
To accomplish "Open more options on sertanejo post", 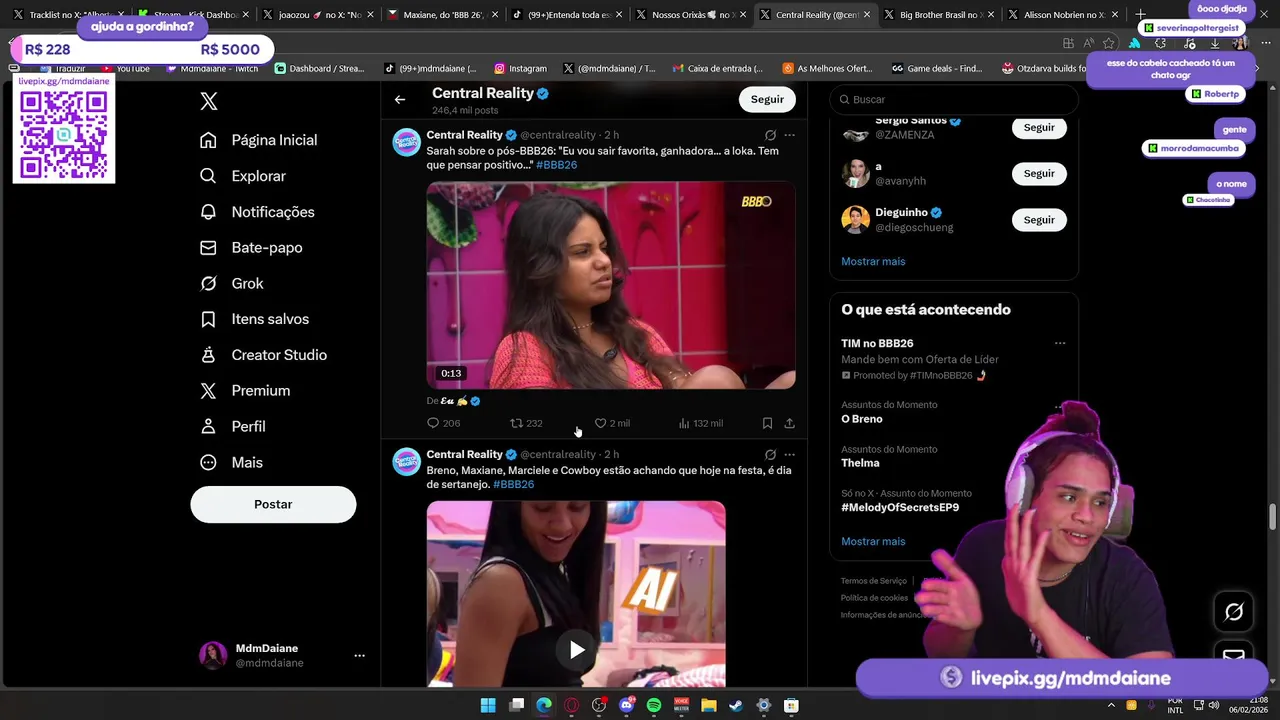I will click(x=789, y=455).
